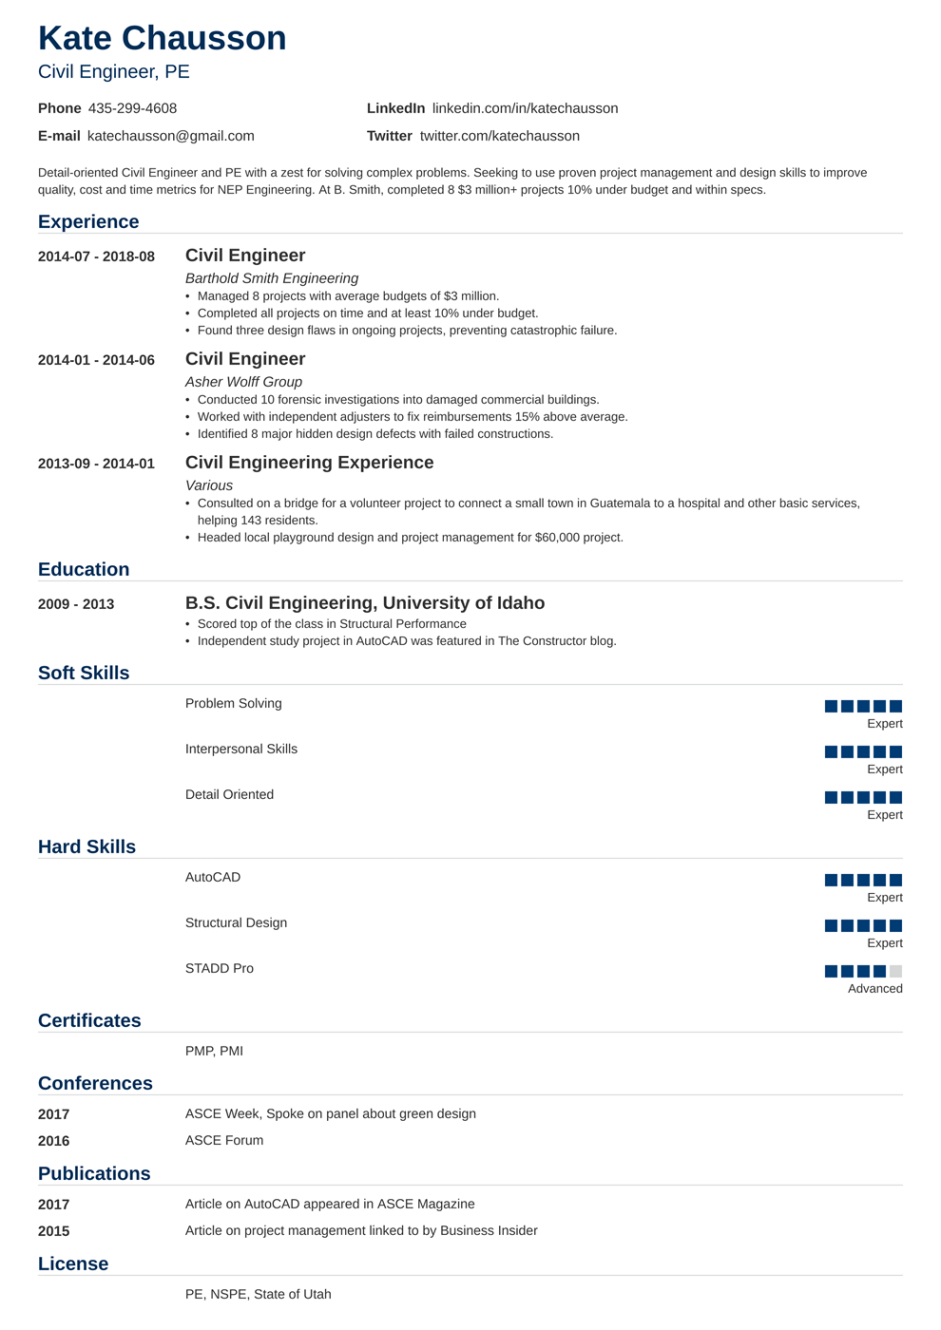
Task: Select the Hard Skills section heading
Action: click(x=87, y=847)
